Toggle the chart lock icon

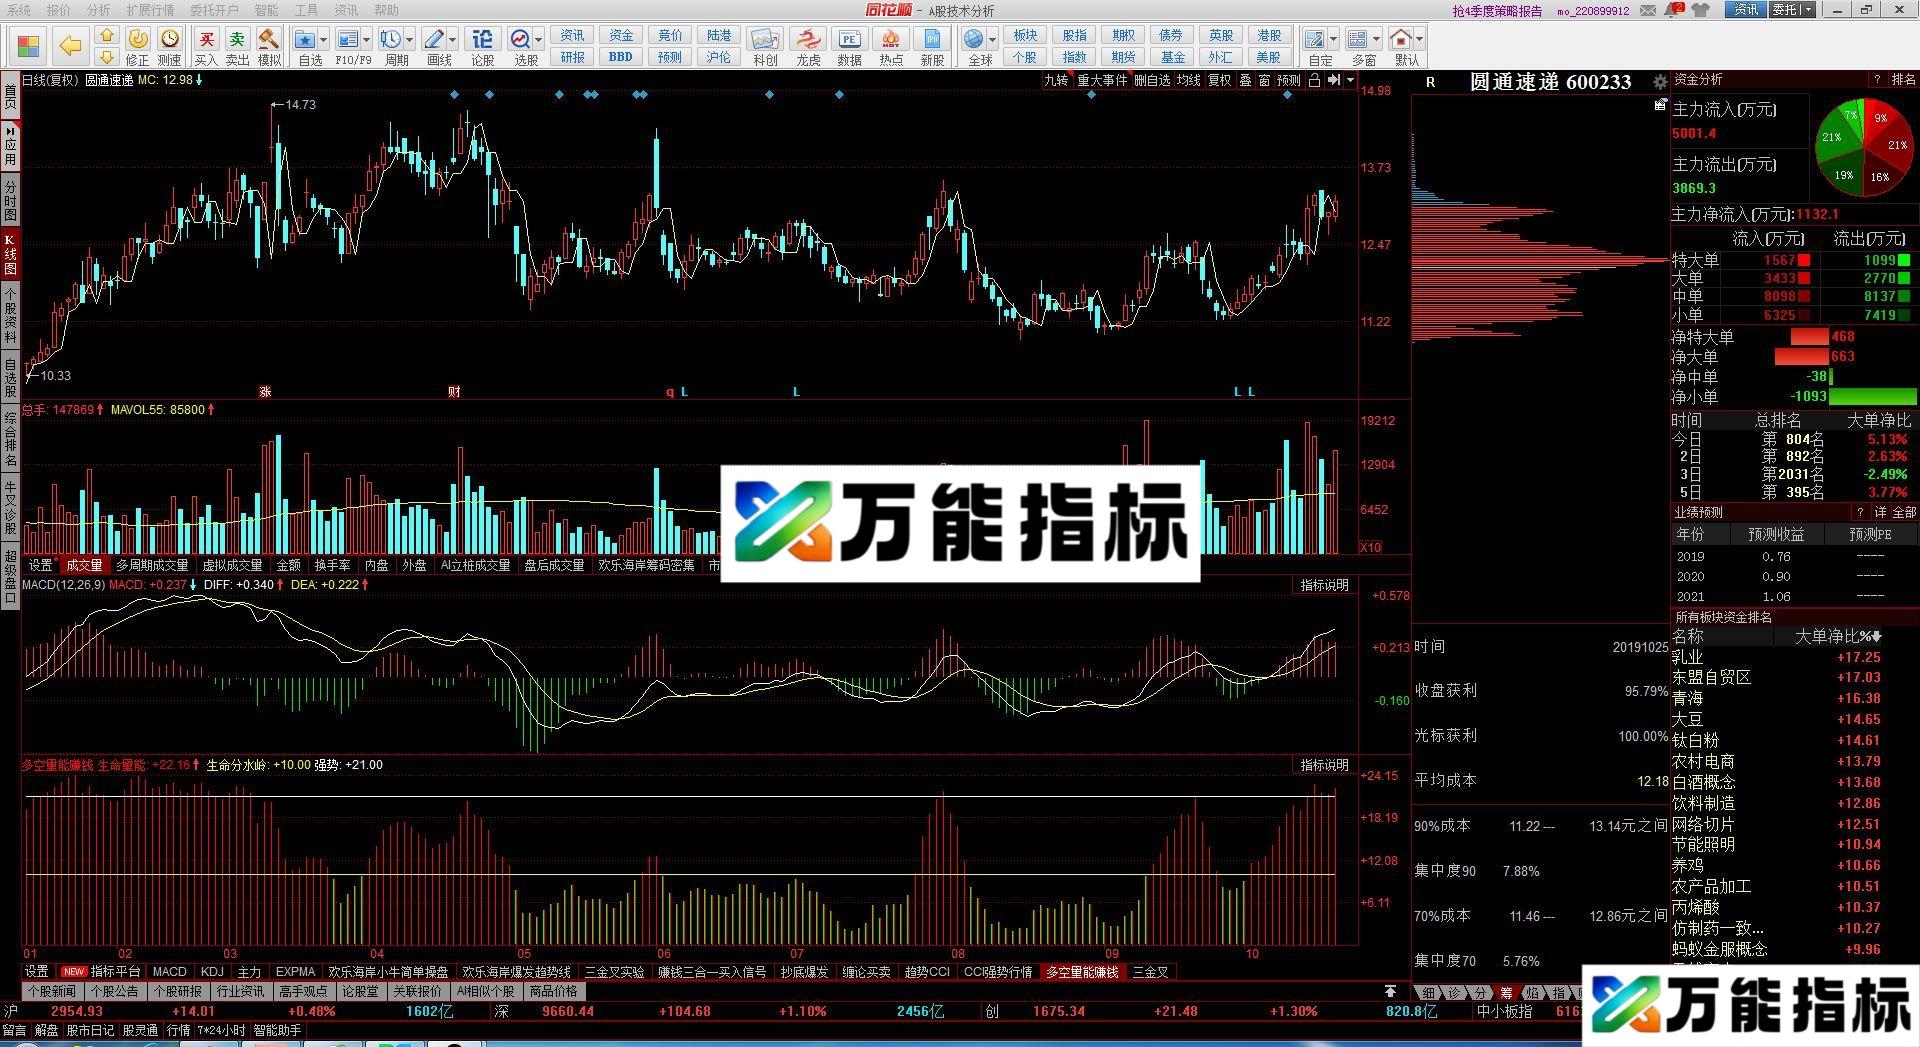(1314, 80)
